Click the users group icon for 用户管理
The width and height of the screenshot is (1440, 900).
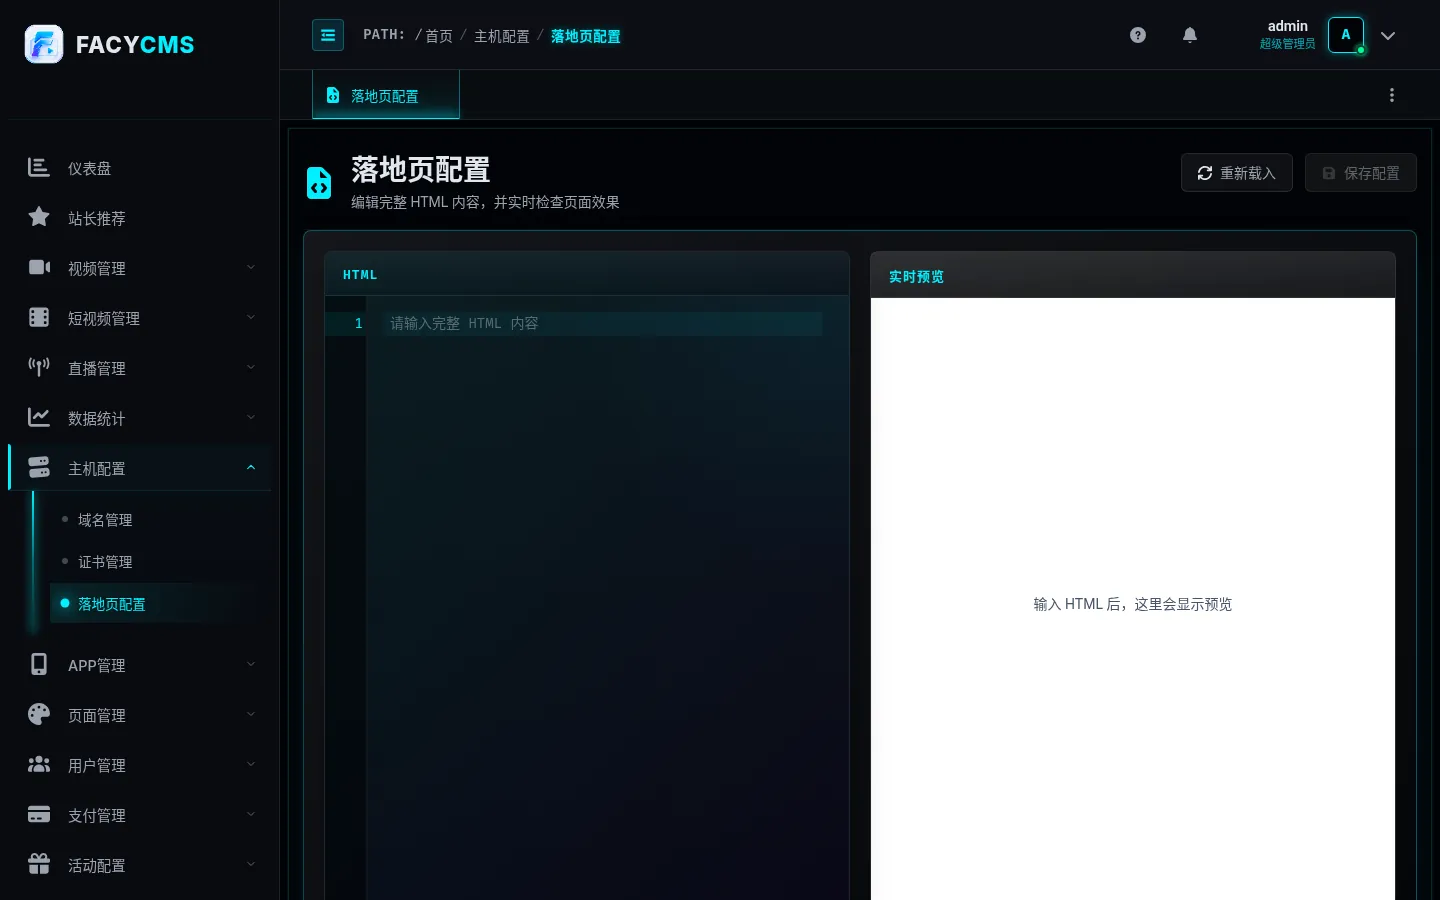pyautogui.click(x=39, y=764)
